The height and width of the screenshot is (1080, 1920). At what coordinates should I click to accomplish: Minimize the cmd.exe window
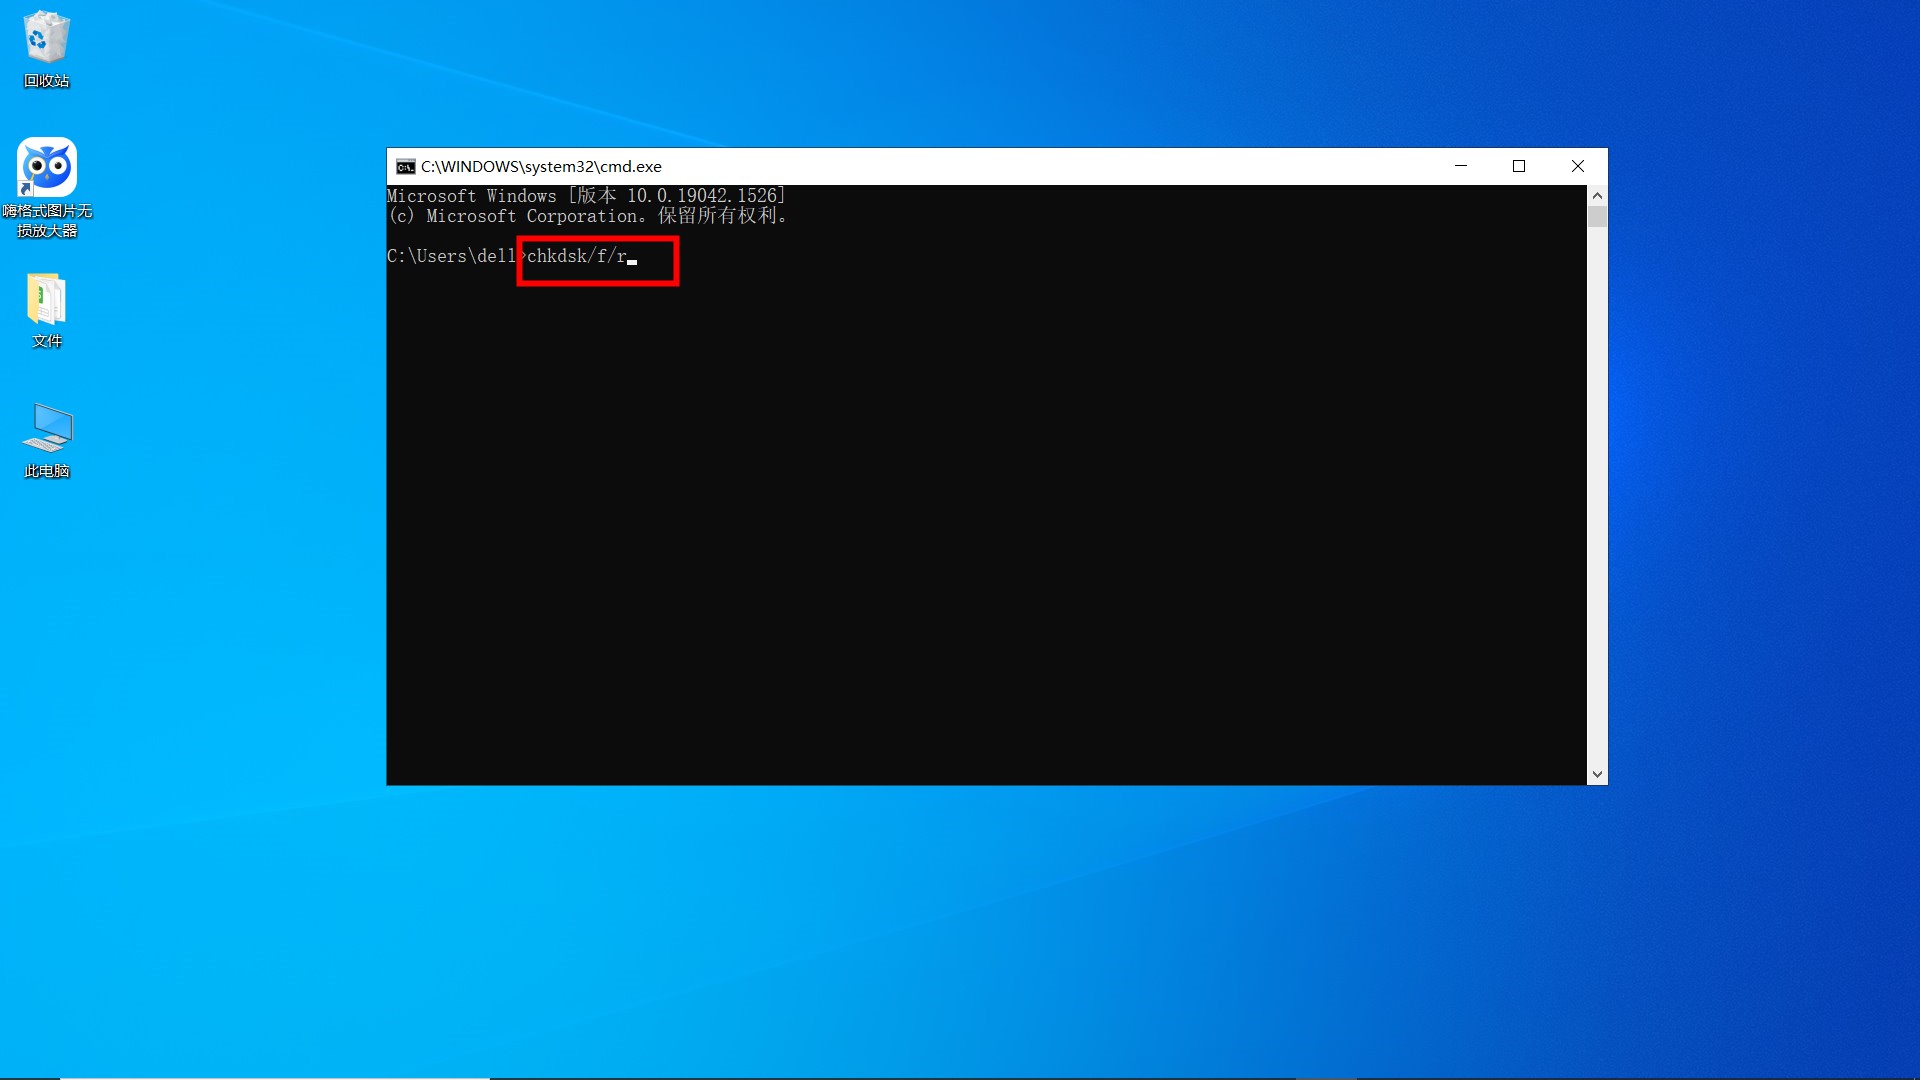pos(1461,166)
